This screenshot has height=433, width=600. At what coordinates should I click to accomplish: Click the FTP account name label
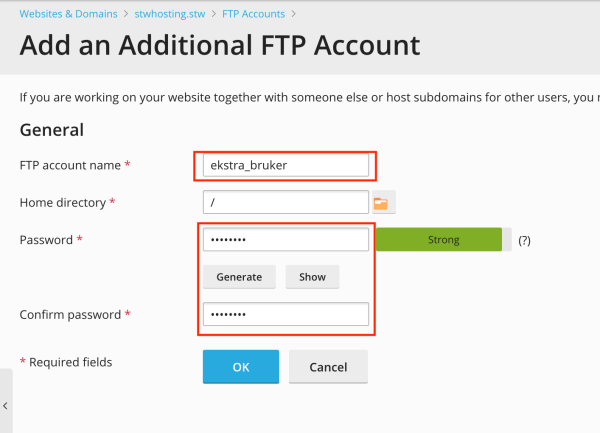pyautogui.click(x=70, y=165)
